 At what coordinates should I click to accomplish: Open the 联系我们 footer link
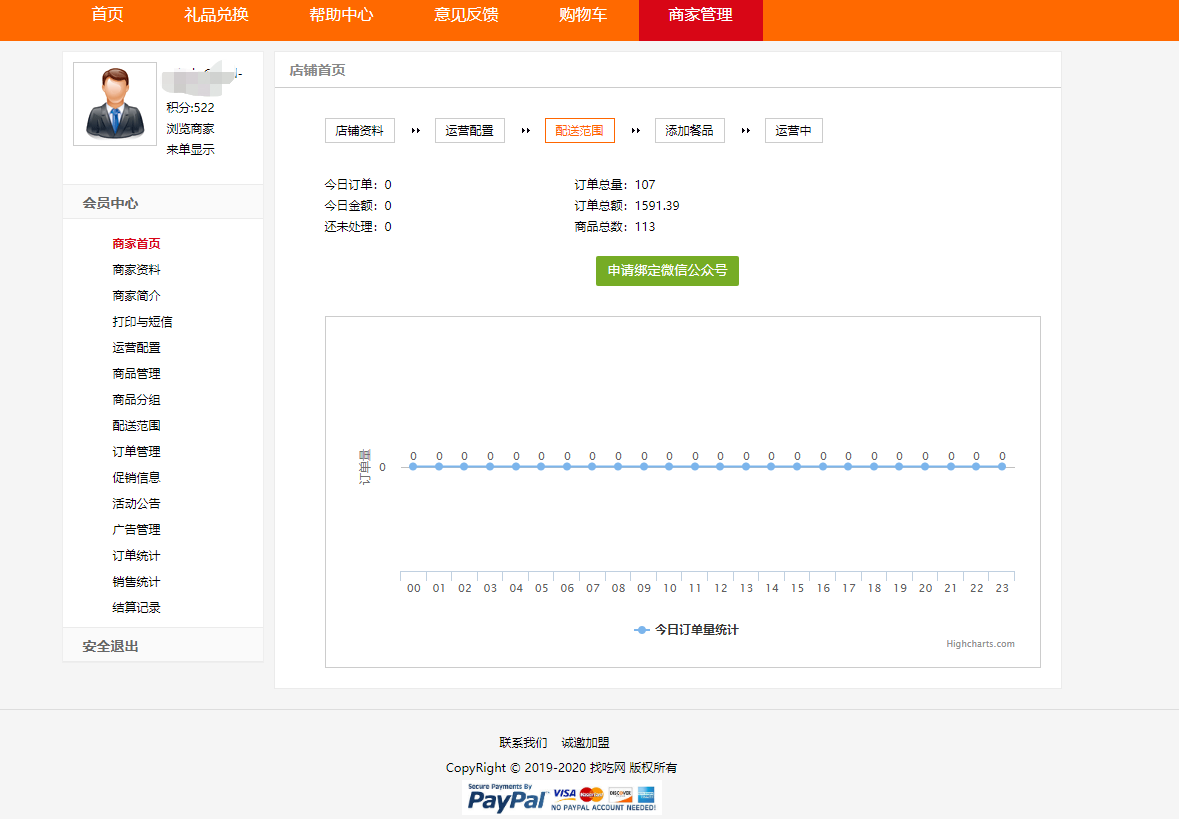523,743
